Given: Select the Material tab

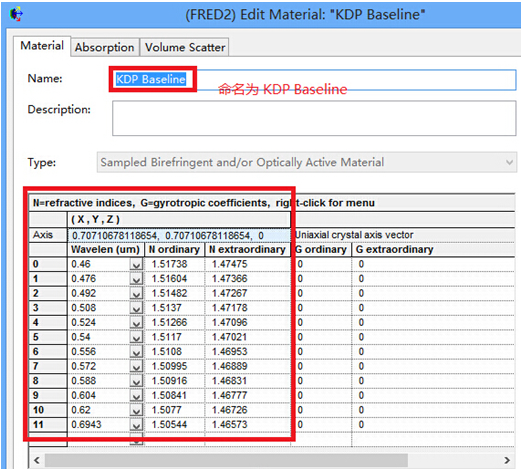Looking at the screenshot, I should (42, 46).
